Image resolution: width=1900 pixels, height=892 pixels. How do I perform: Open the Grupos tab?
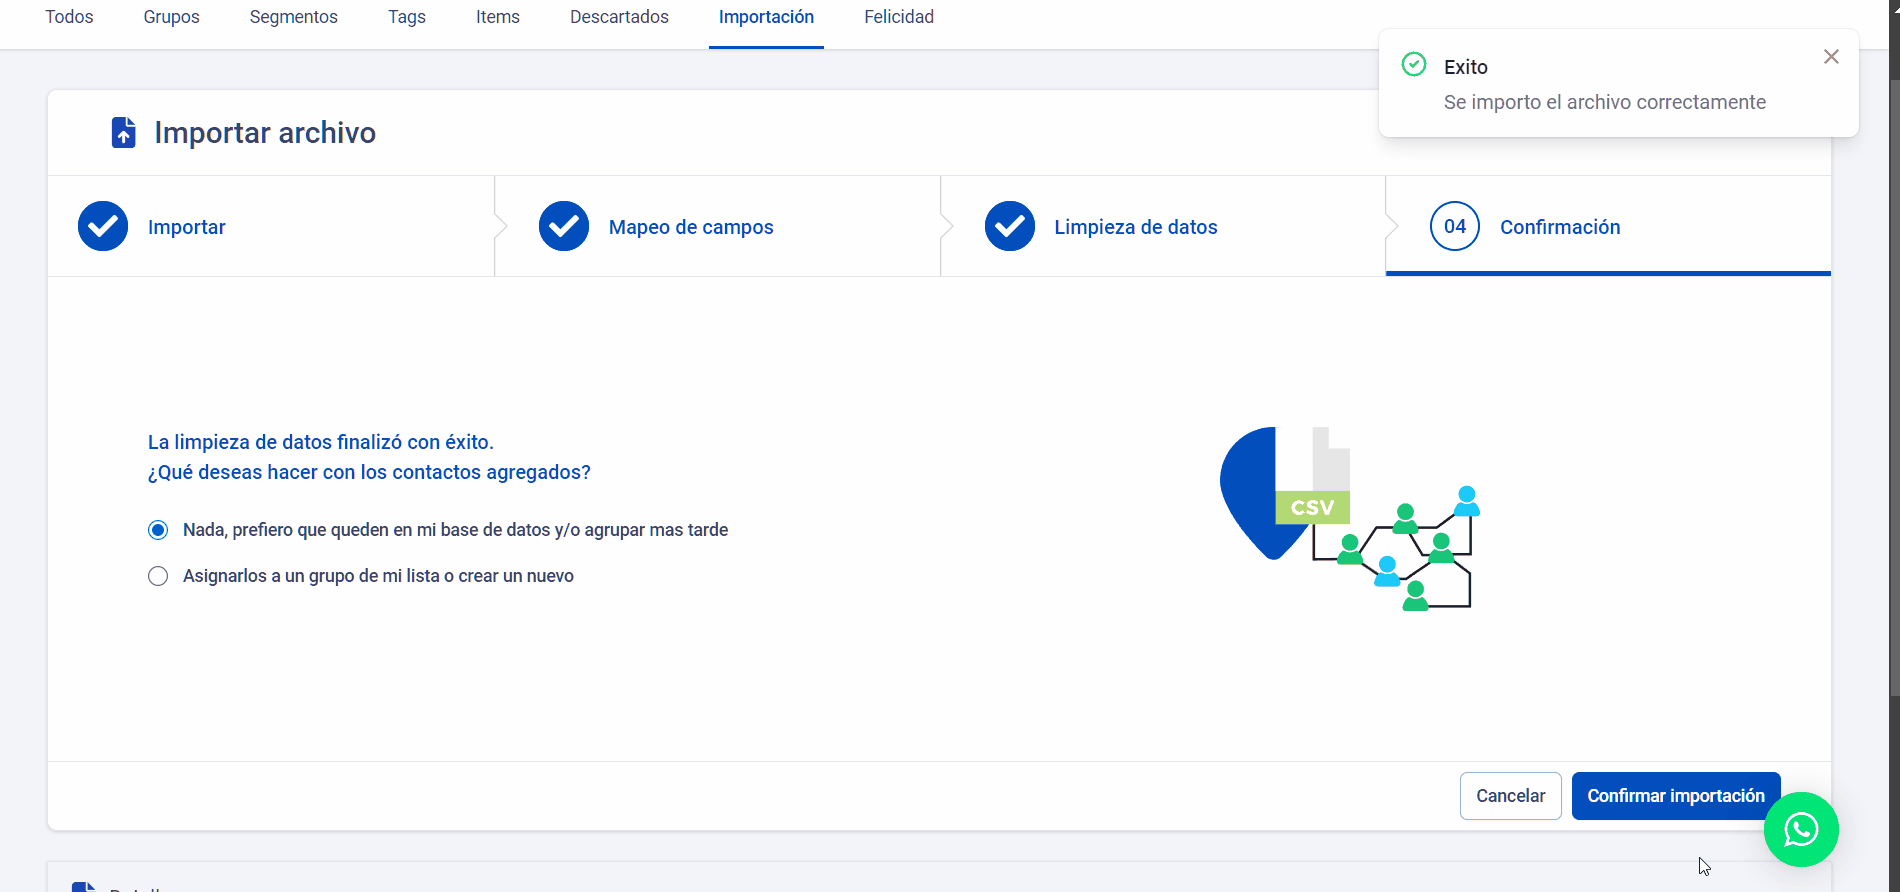(x=171, y=17)
